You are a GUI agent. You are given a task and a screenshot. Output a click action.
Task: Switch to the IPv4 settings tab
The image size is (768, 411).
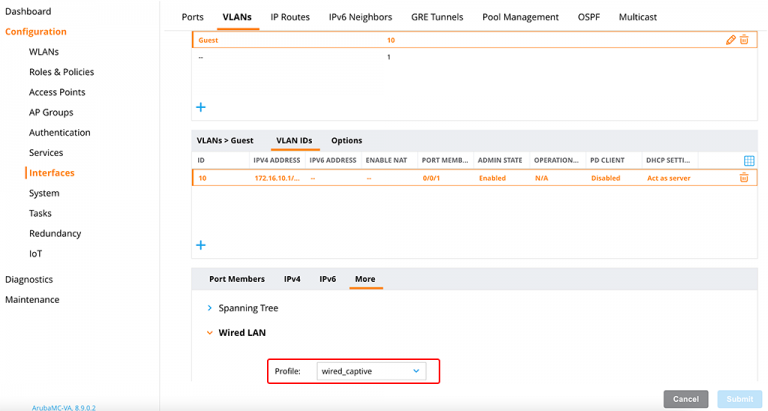point(292,279)
